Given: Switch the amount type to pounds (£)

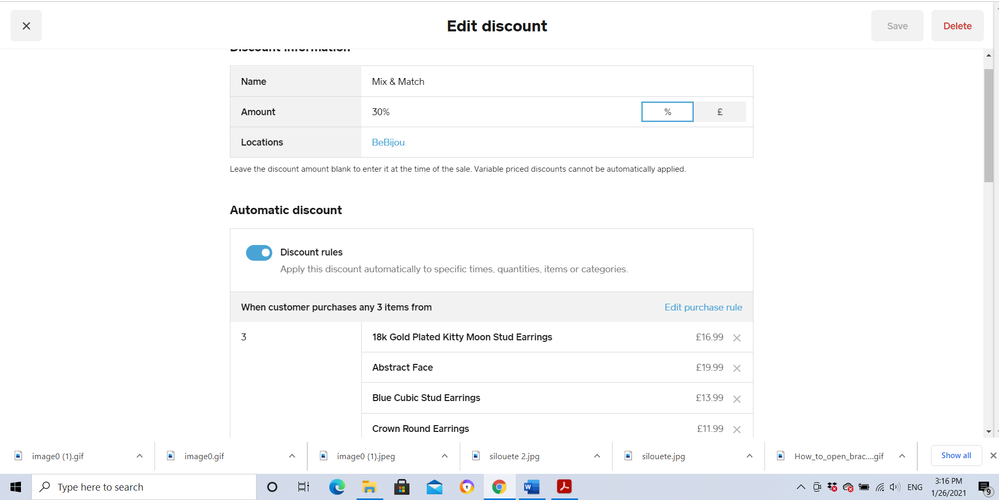Looking at the screenshot, I should coord(720,112).
